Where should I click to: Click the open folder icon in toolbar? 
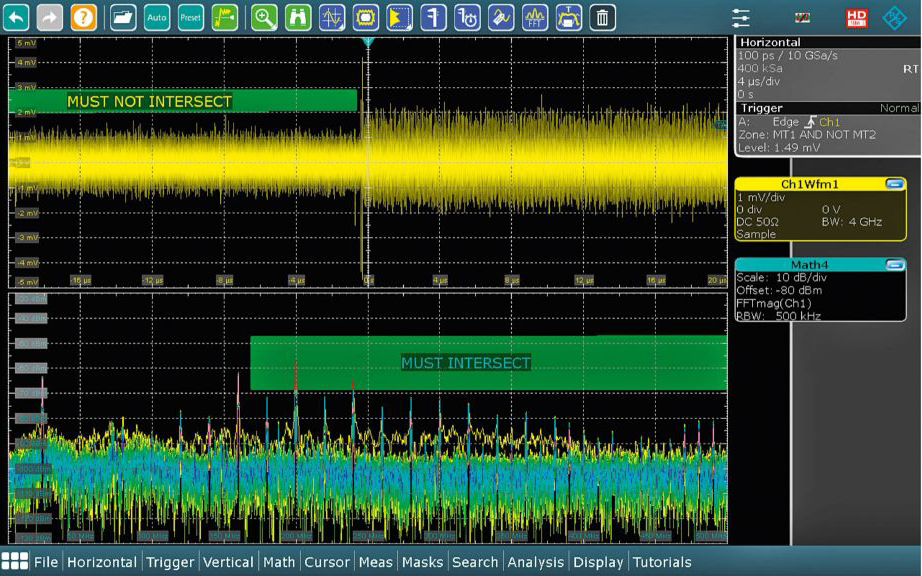tap(123, 17)
